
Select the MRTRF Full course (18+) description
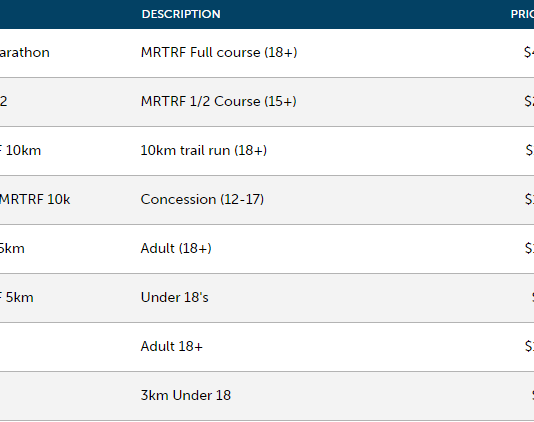[x=219, y=52]
